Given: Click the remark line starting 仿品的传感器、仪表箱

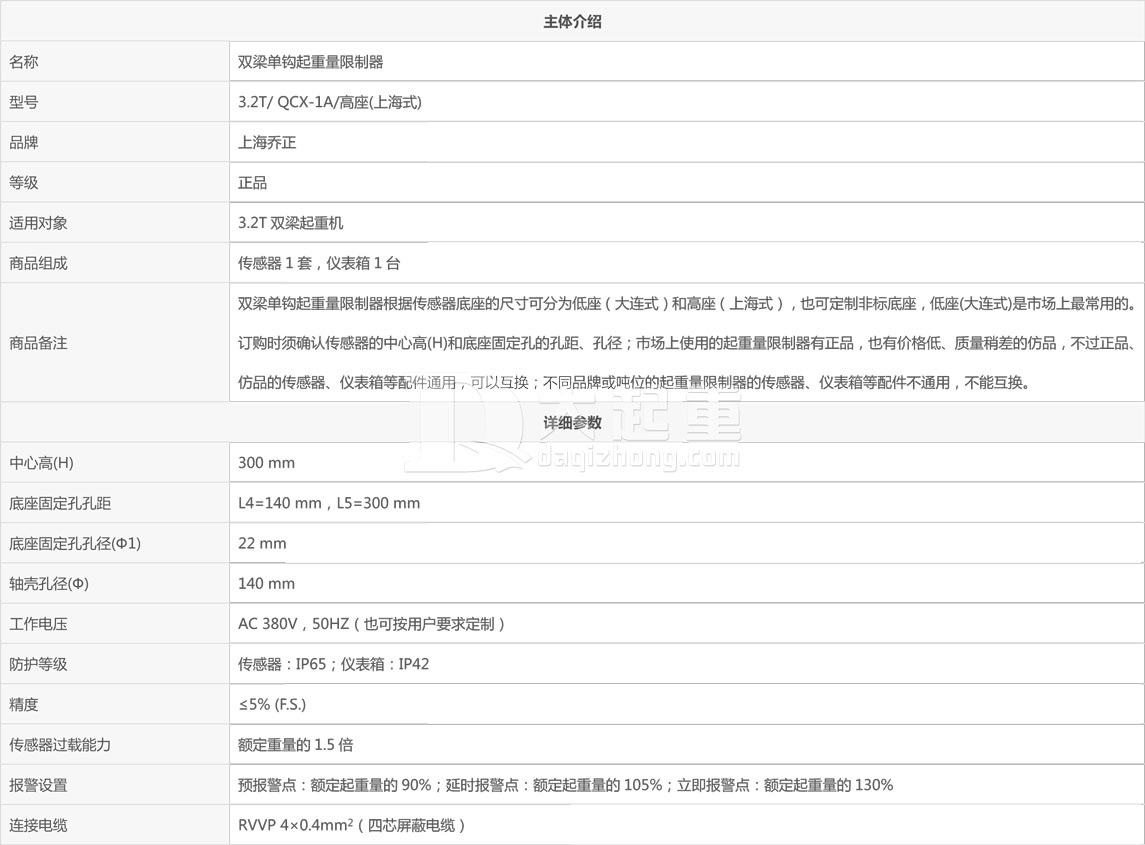Looking at the screenshot, I should [x=634, y=382].
